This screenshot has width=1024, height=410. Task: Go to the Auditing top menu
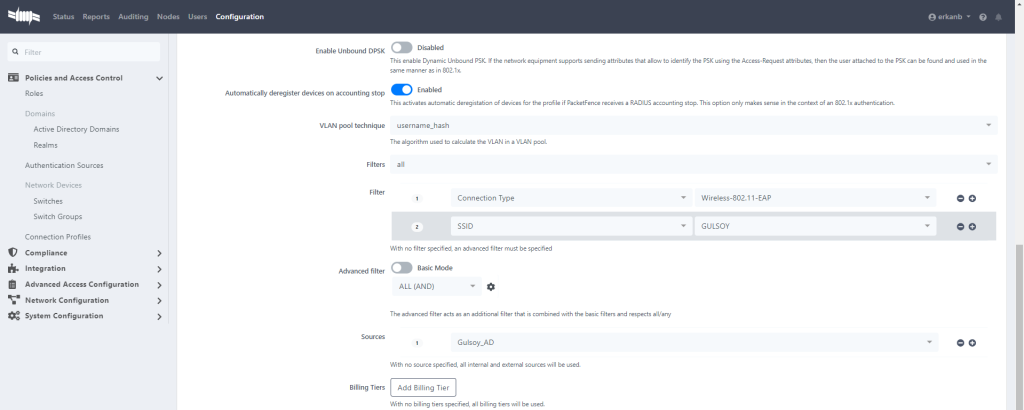pos(133,17)
